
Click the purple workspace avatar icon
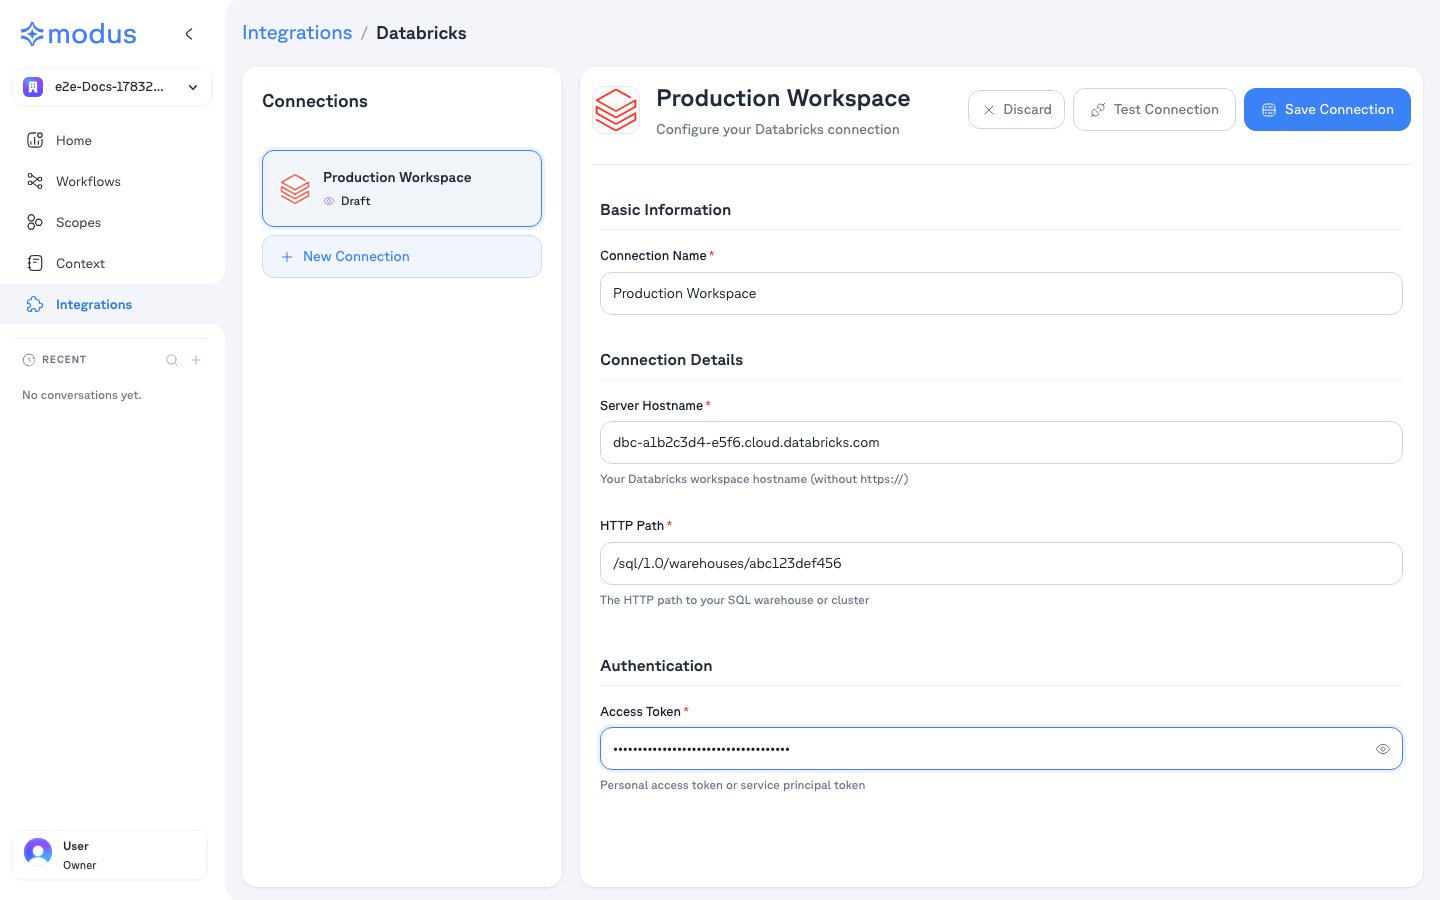click(x=33, y=87)
